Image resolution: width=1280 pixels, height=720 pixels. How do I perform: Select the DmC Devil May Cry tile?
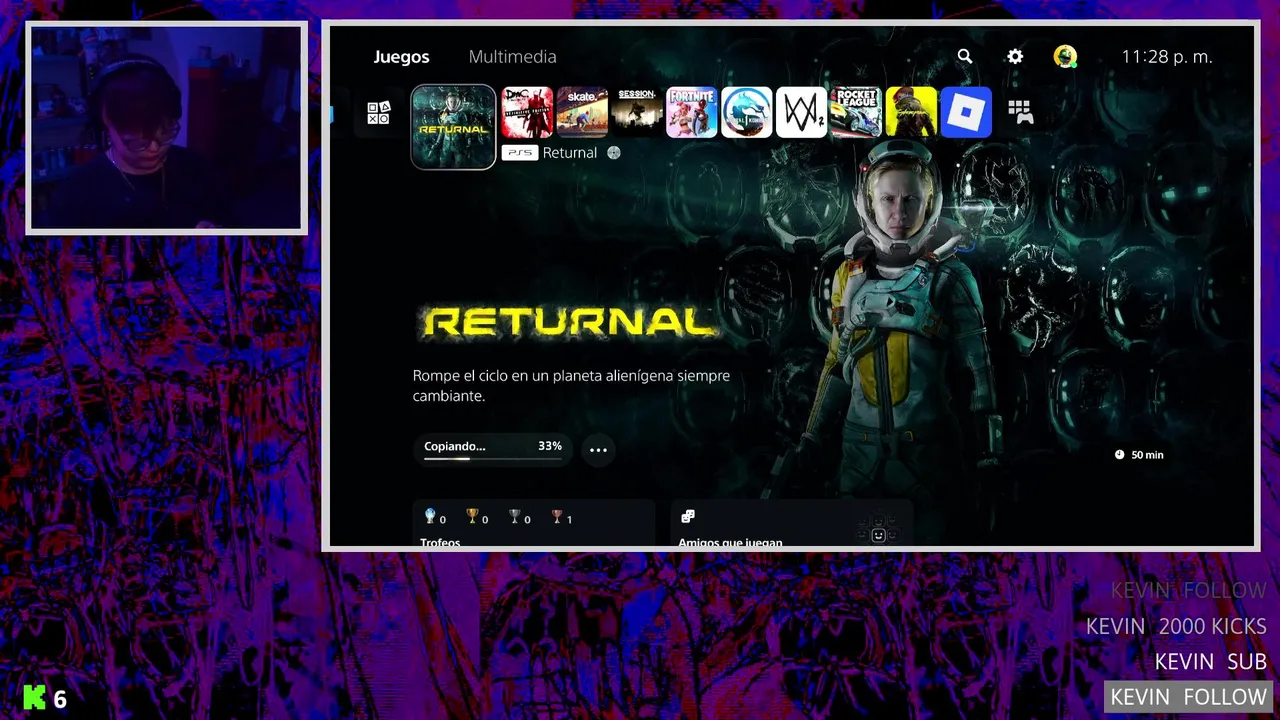point(527,112)
